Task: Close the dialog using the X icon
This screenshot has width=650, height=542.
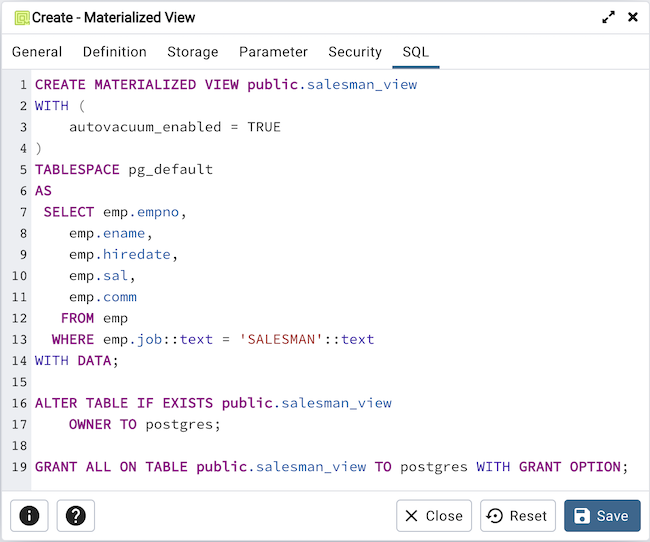Action: pyautogui.click(x=633, y=17)
